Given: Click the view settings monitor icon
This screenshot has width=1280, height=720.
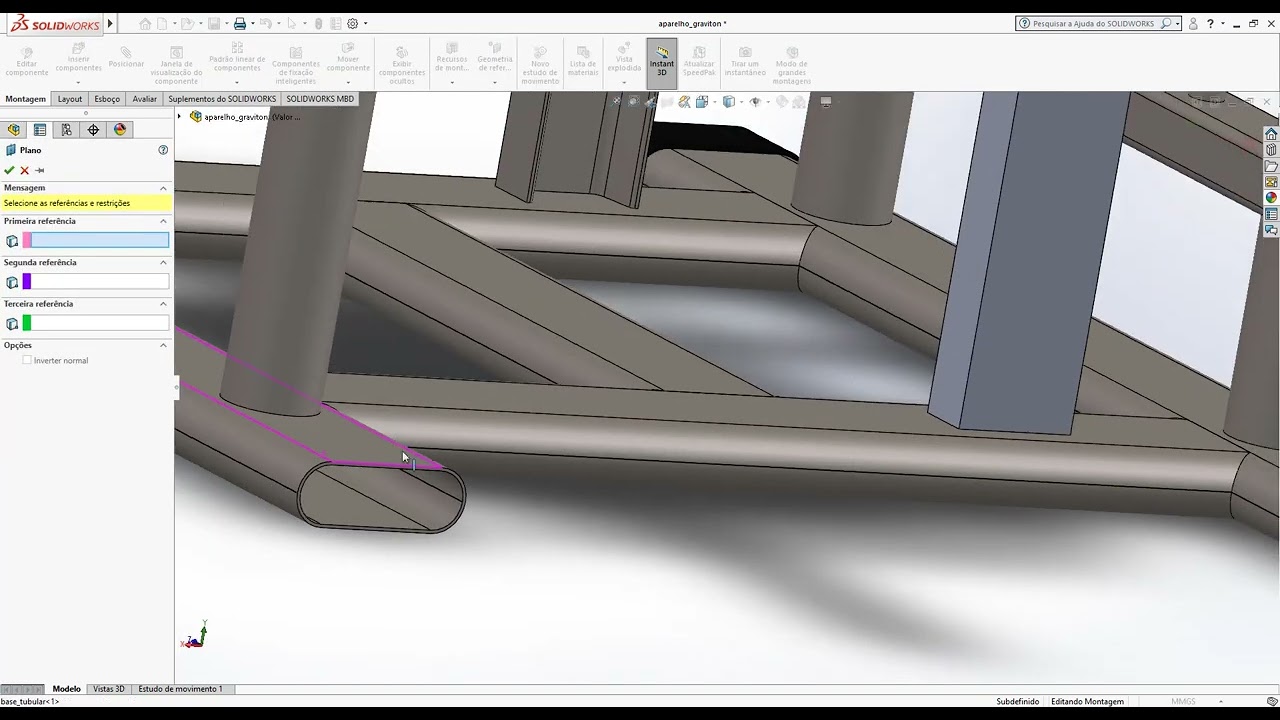Looking at the screenshot, I should click(826, 101).
